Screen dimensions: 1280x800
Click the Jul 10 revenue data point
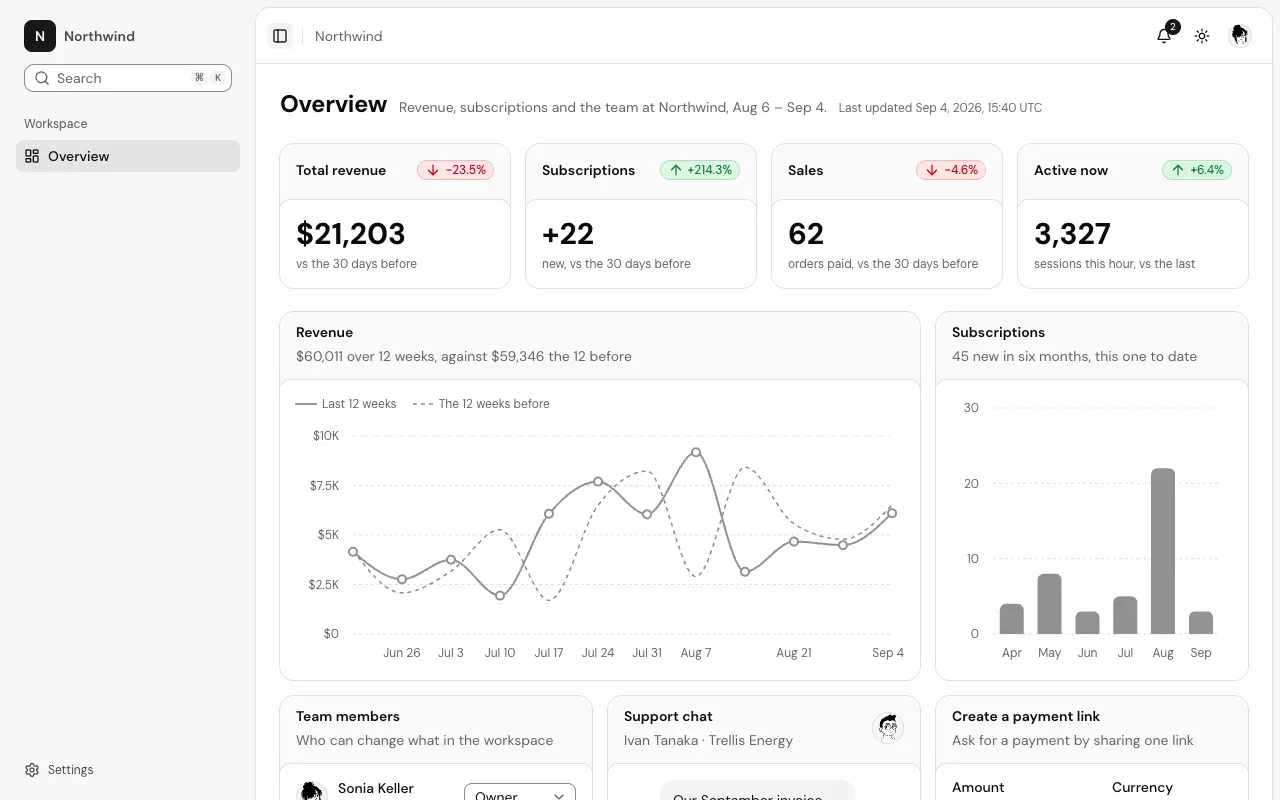[x=500, y=596]
